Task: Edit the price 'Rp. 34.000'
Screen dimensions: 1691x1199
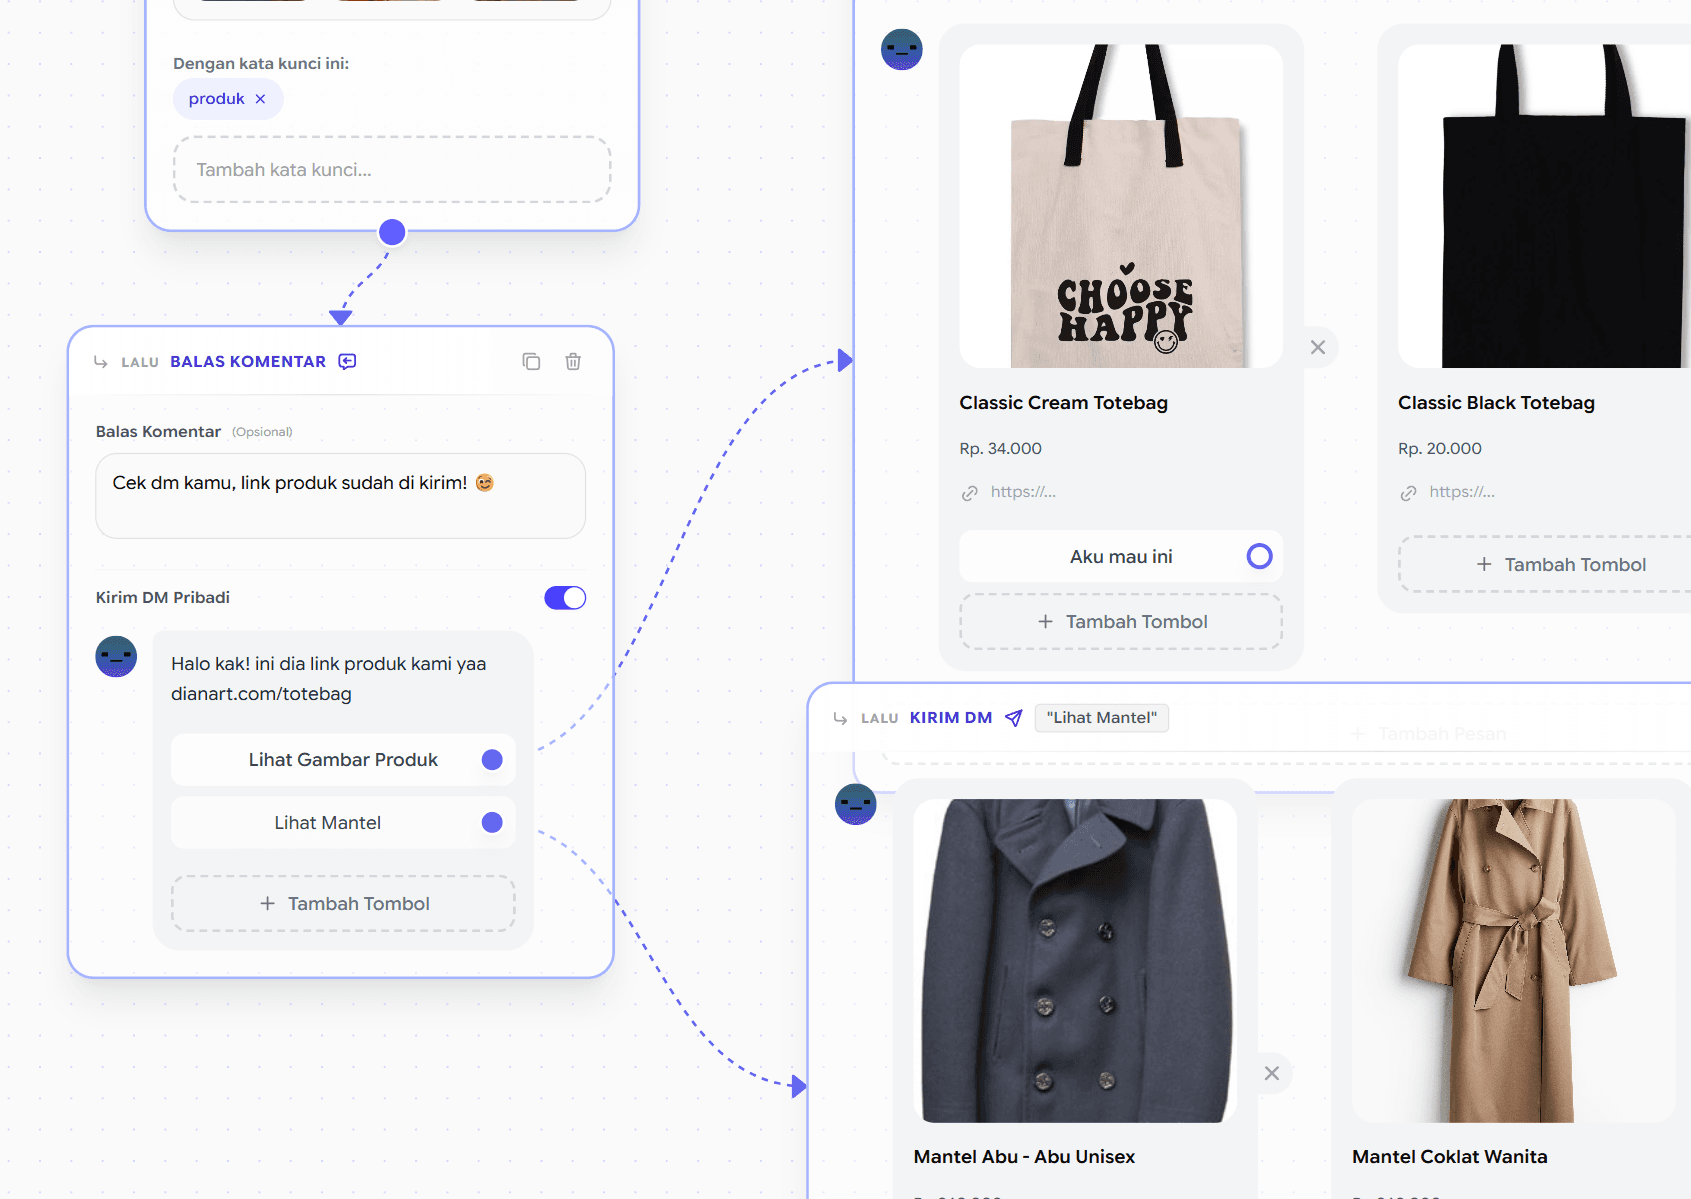Action: tap(1000, 449)
